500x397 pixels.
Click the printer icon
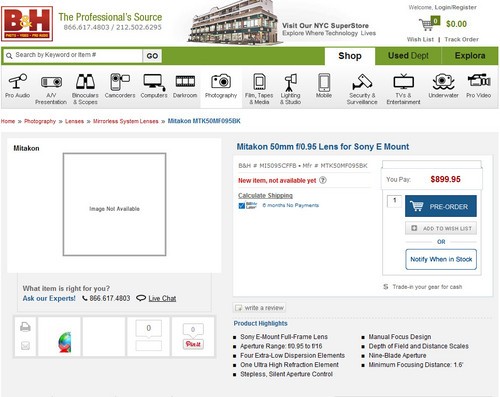click(25, 327)
